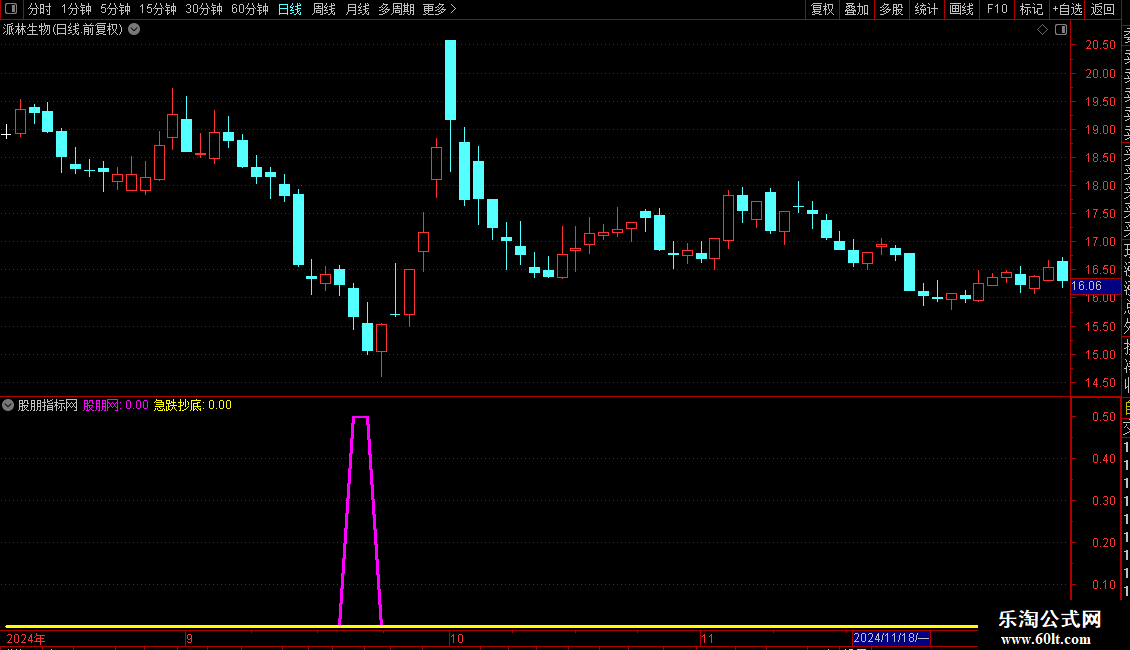Image resolution: width=1130 pixels, height=650 pixels.
Task: Expand the 股朋指标网 indicator dropdown
Action: click(8, 405)
